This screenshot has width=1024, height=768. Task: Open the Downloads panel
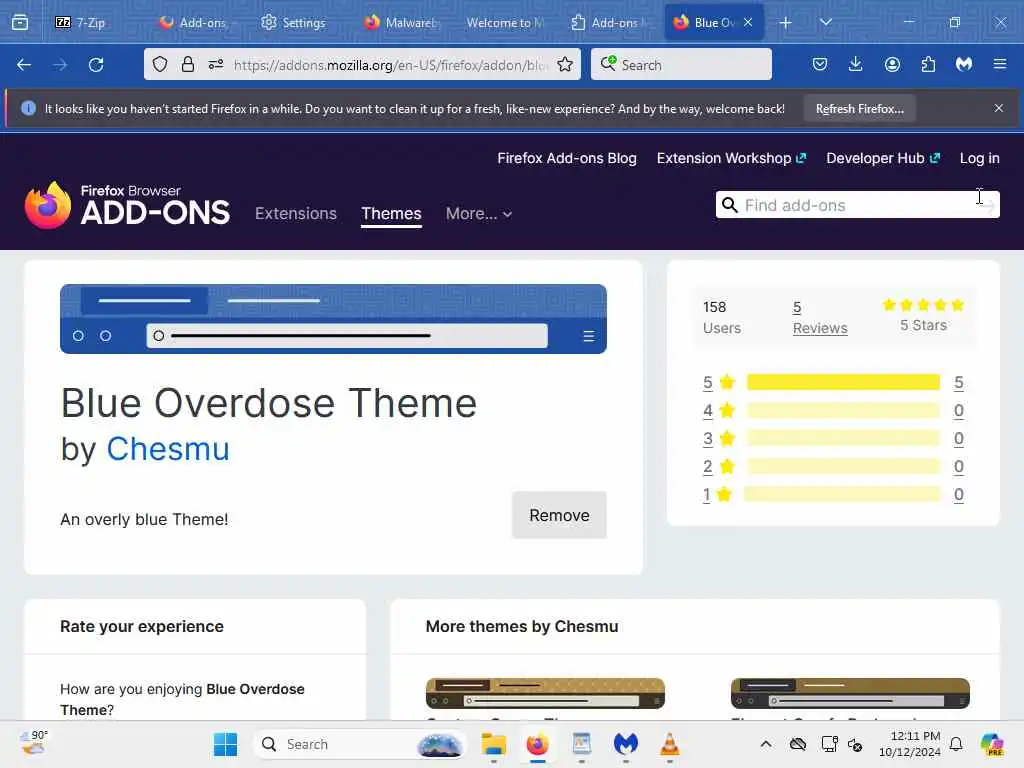coord(856,64)
